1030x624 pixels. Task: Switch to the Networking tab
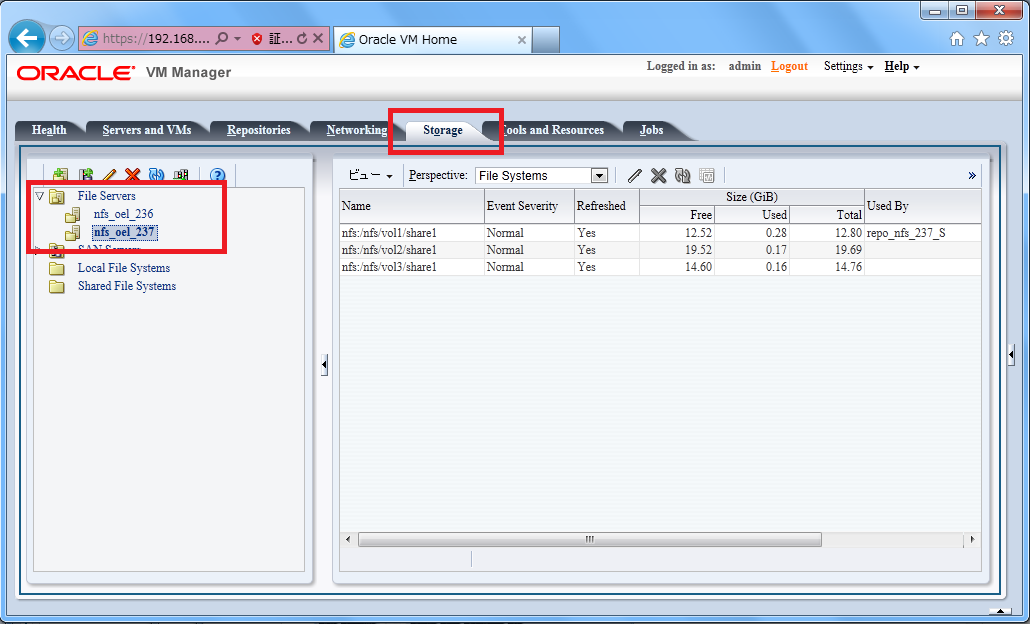357,129
